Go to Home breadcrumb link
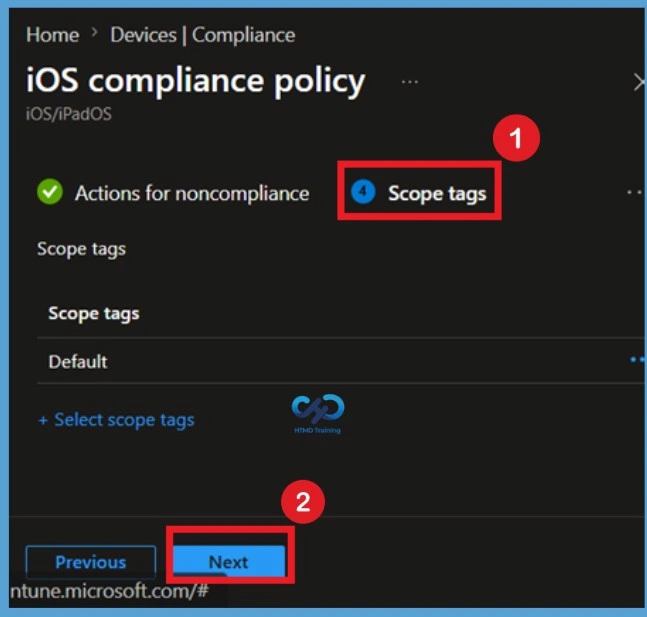The image size is (647, 617). pyautogui.click(x=52, y=35)
